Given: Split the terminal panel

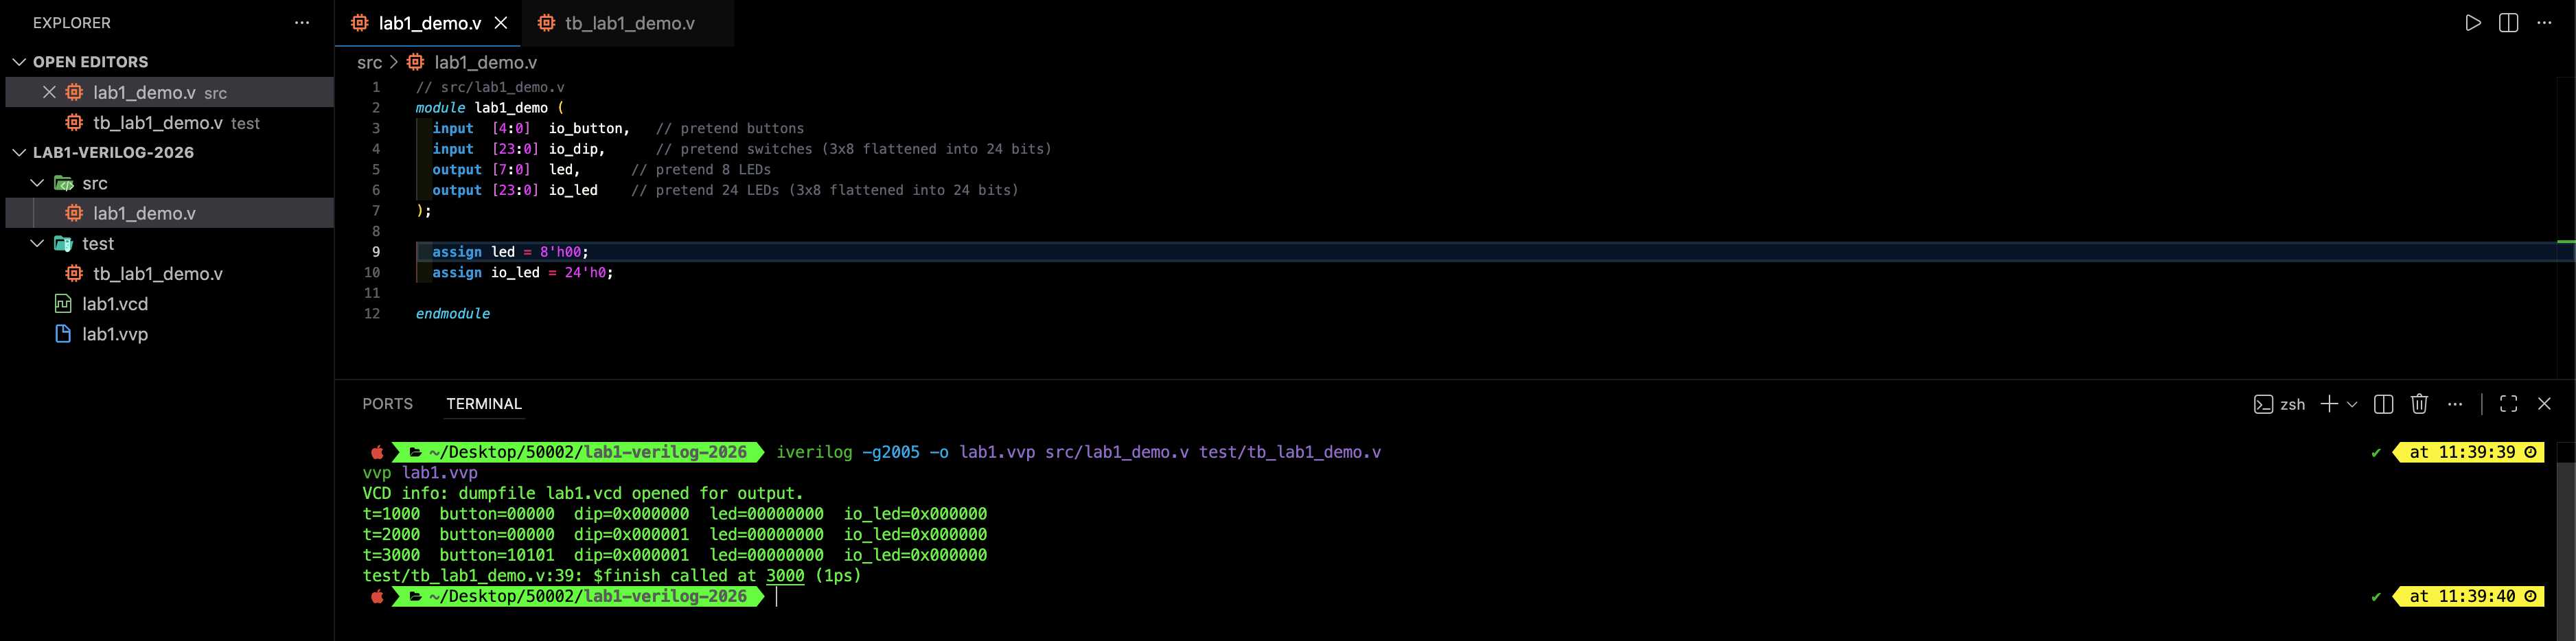Looking at the screenshot, I should [x=2383, y=404].
